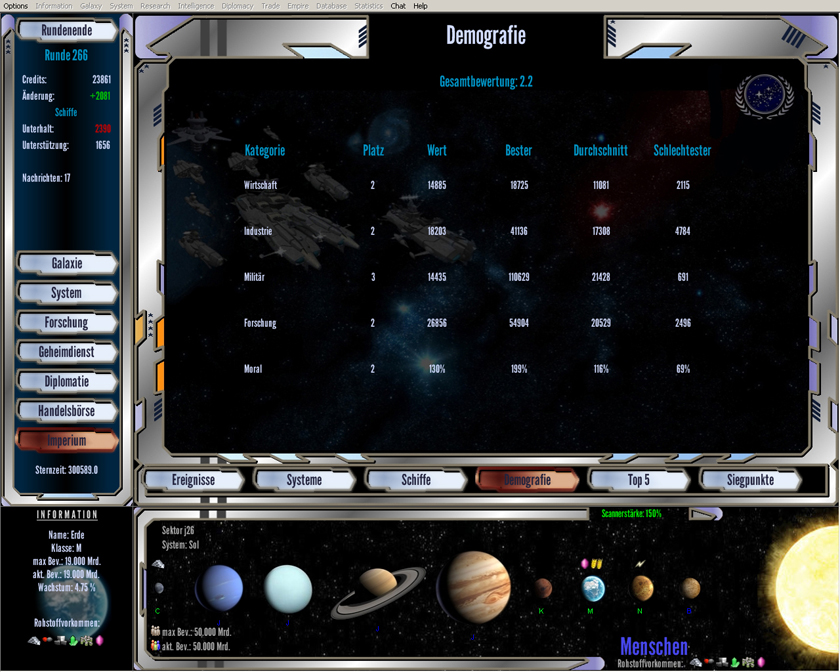Click the Wirtschaft category row label
Viewport: 840px width, 672px height.
(260, 185)
